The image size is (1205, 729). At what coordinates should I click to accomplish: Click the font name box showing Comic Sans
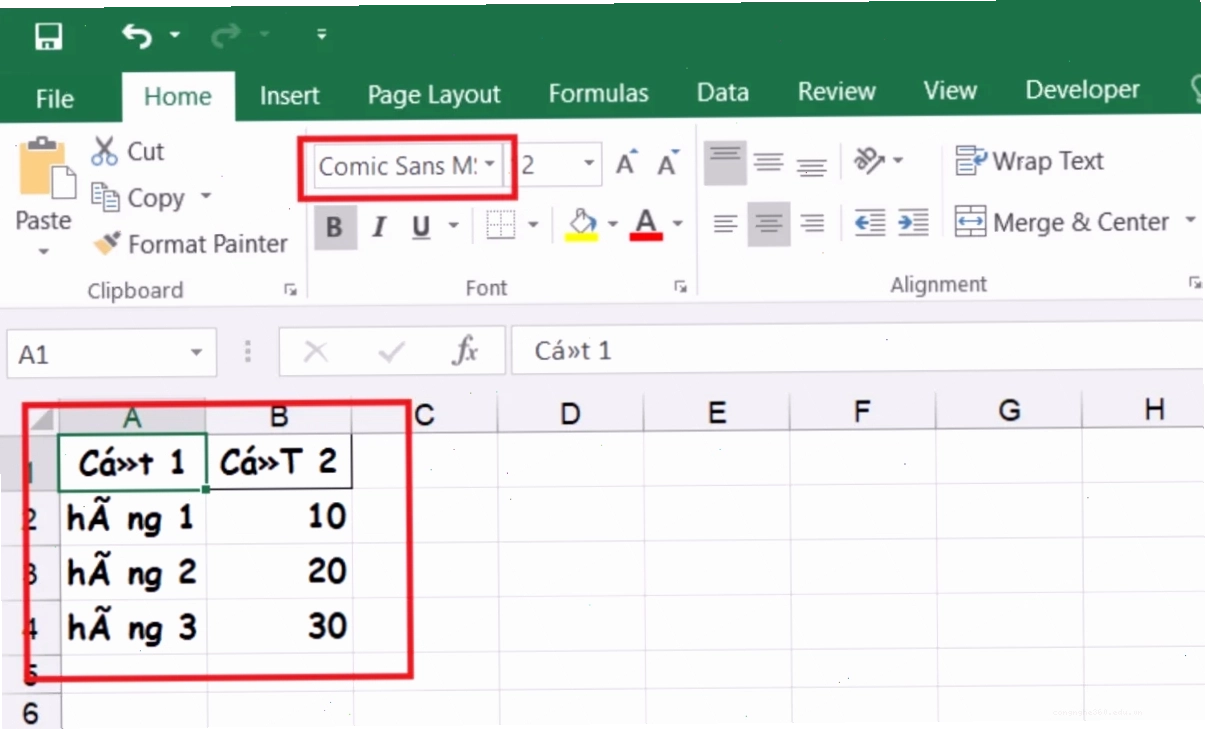click(x=398, y=166)
